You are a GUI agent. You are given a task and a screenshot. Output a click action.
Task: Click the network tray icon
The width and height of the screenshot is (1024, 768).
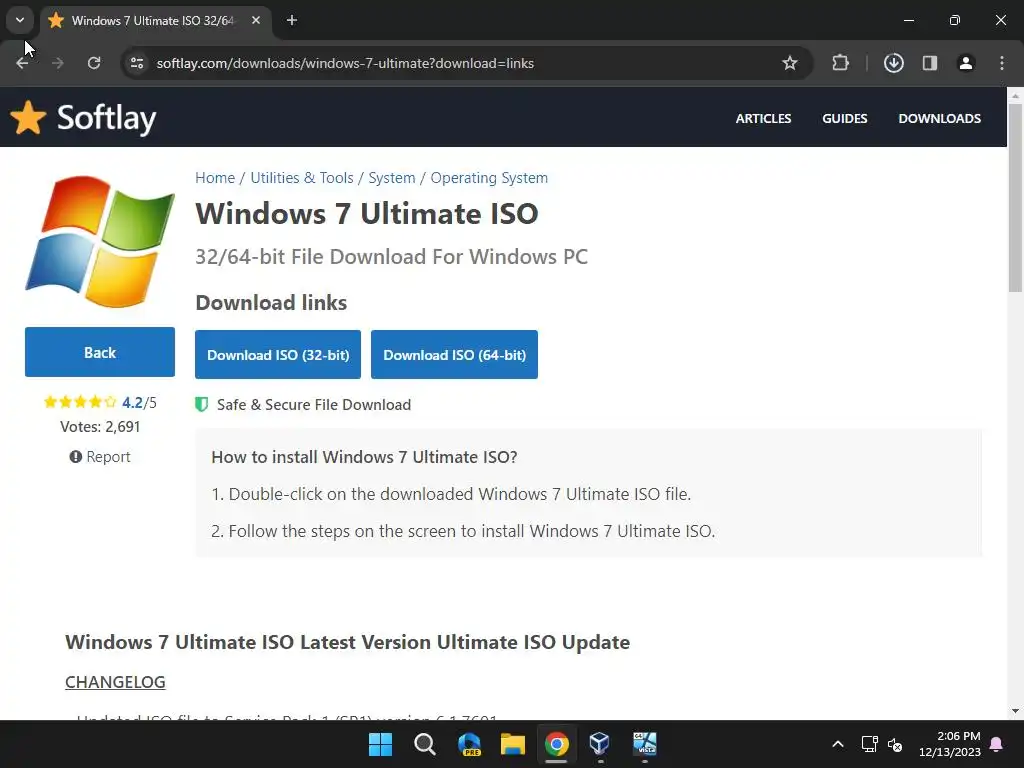pos(869,744)
